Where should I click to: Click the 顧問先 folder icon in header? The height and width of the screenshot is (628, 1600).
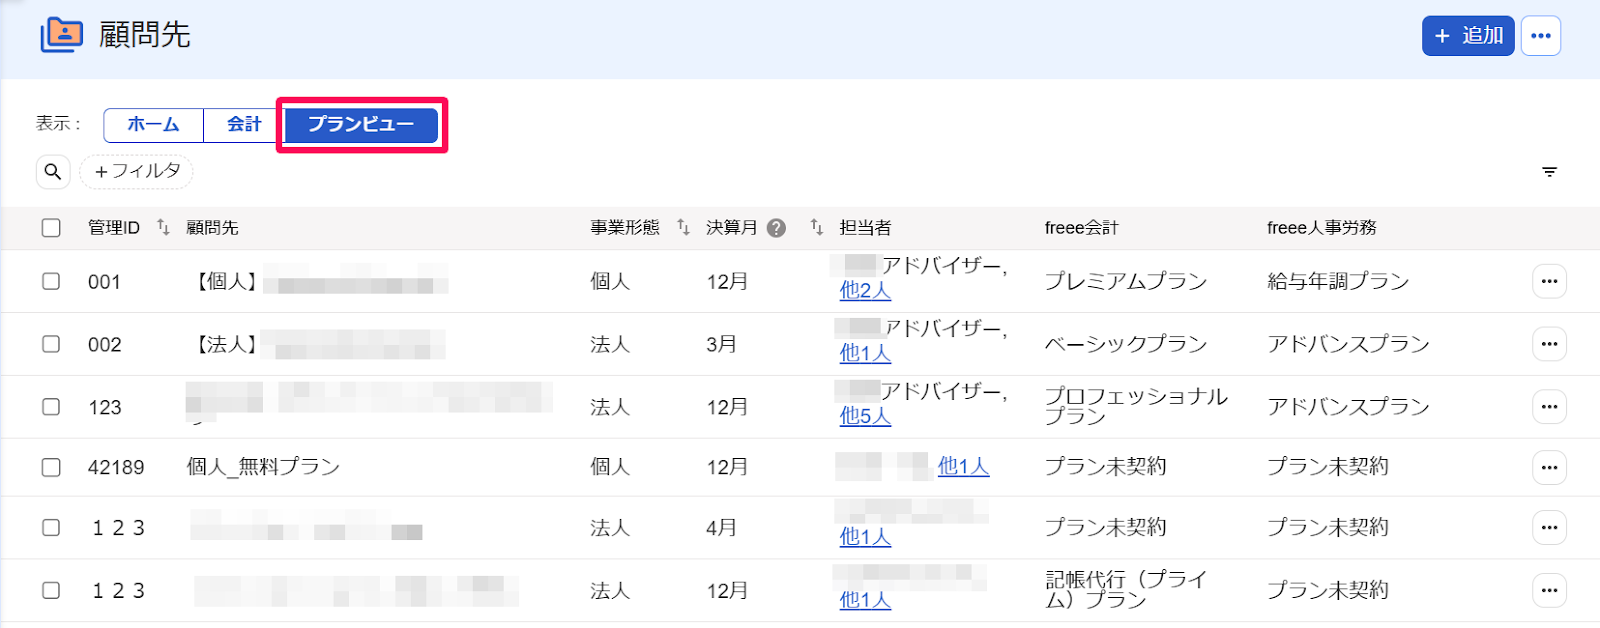(62, 34)
